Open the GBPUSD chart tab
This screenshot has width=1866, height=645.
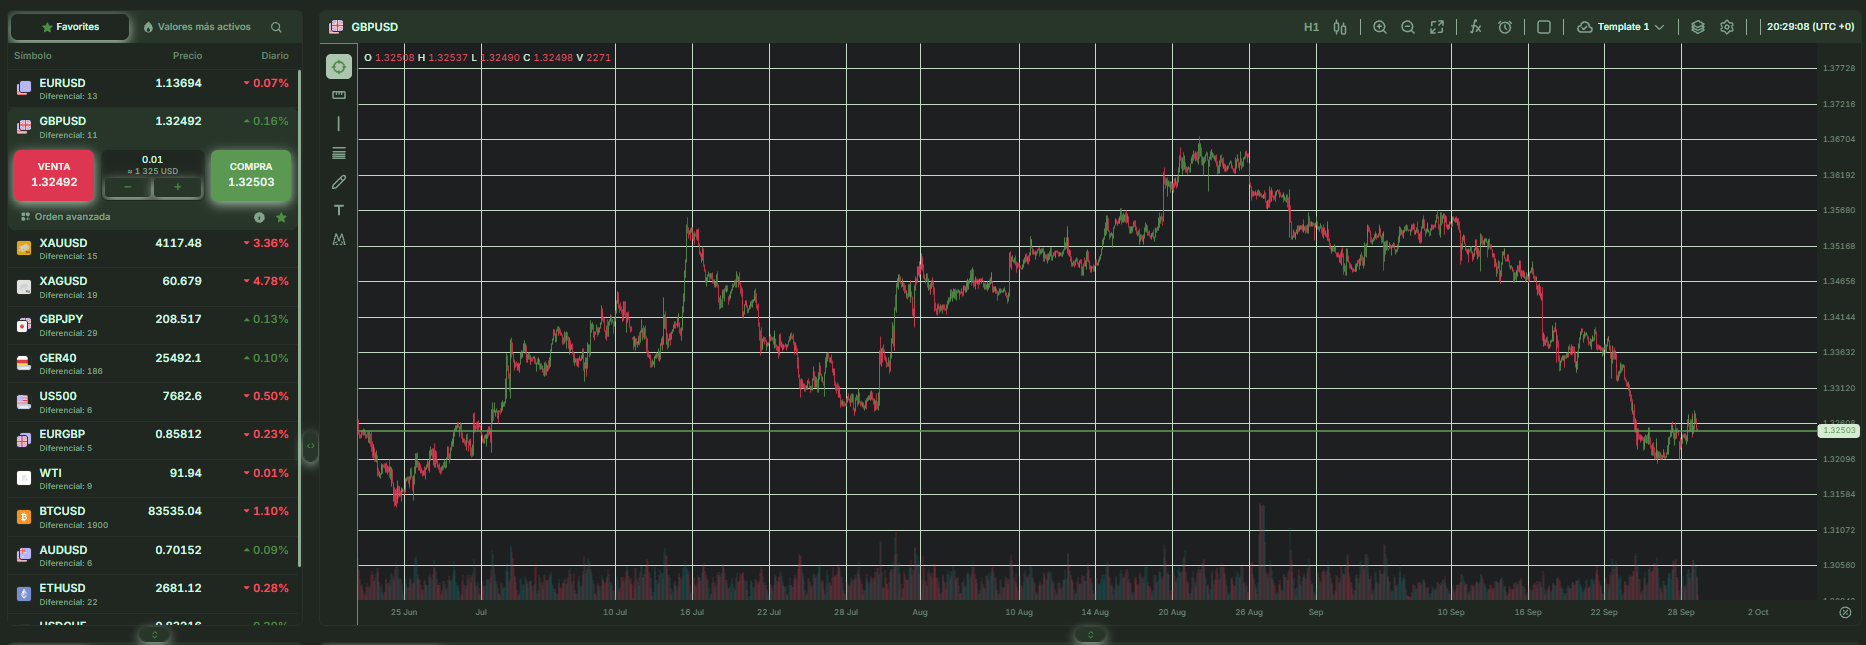[364, 27]
